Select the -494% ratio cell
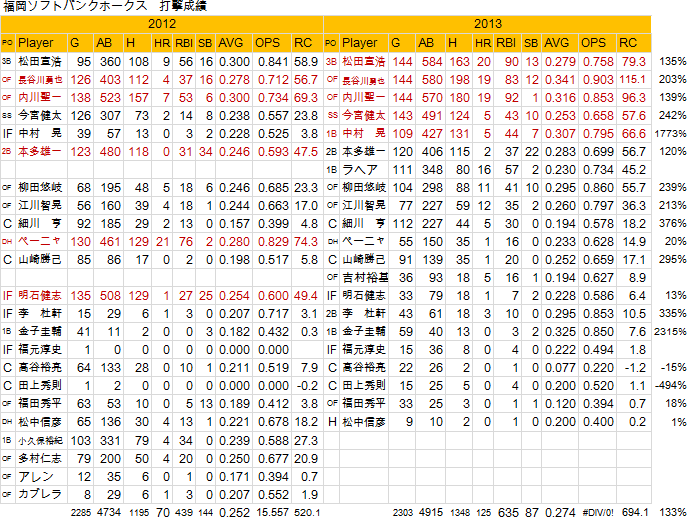This screenshot has width=687, height=517. pos(670,385)
